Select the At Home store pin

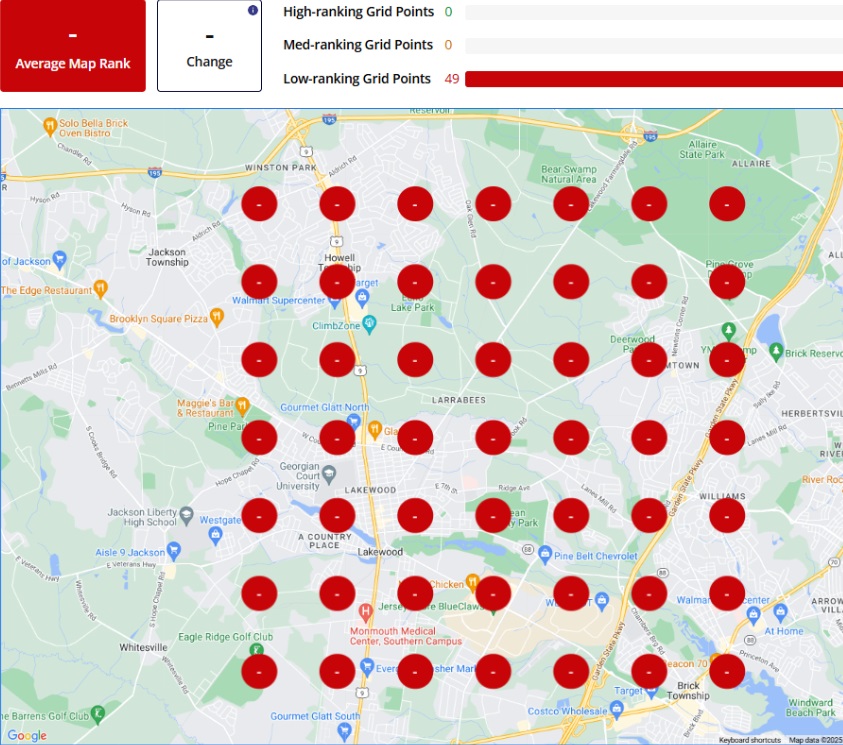(781, 612)
